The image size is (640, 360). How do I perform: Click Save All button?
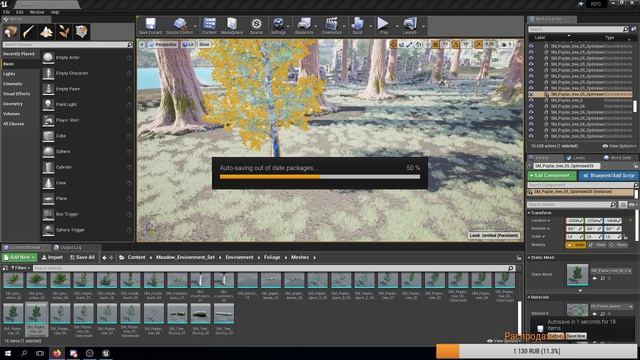point(82,258)
